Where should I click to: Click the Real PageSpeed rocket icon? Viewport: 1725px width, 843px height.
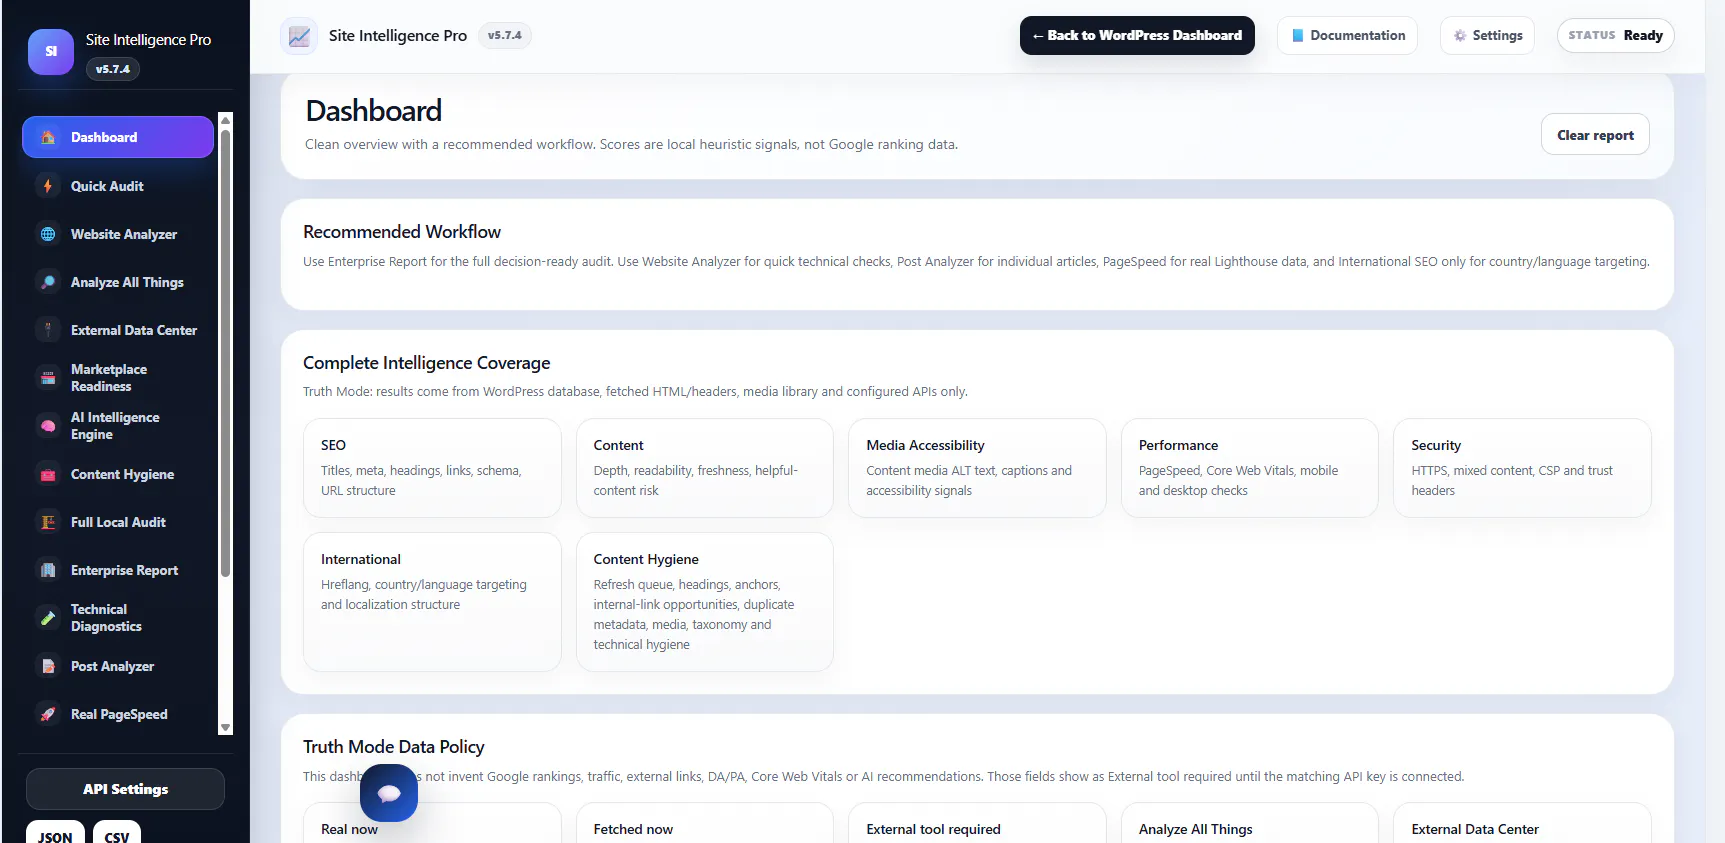[x=48, y=714]
